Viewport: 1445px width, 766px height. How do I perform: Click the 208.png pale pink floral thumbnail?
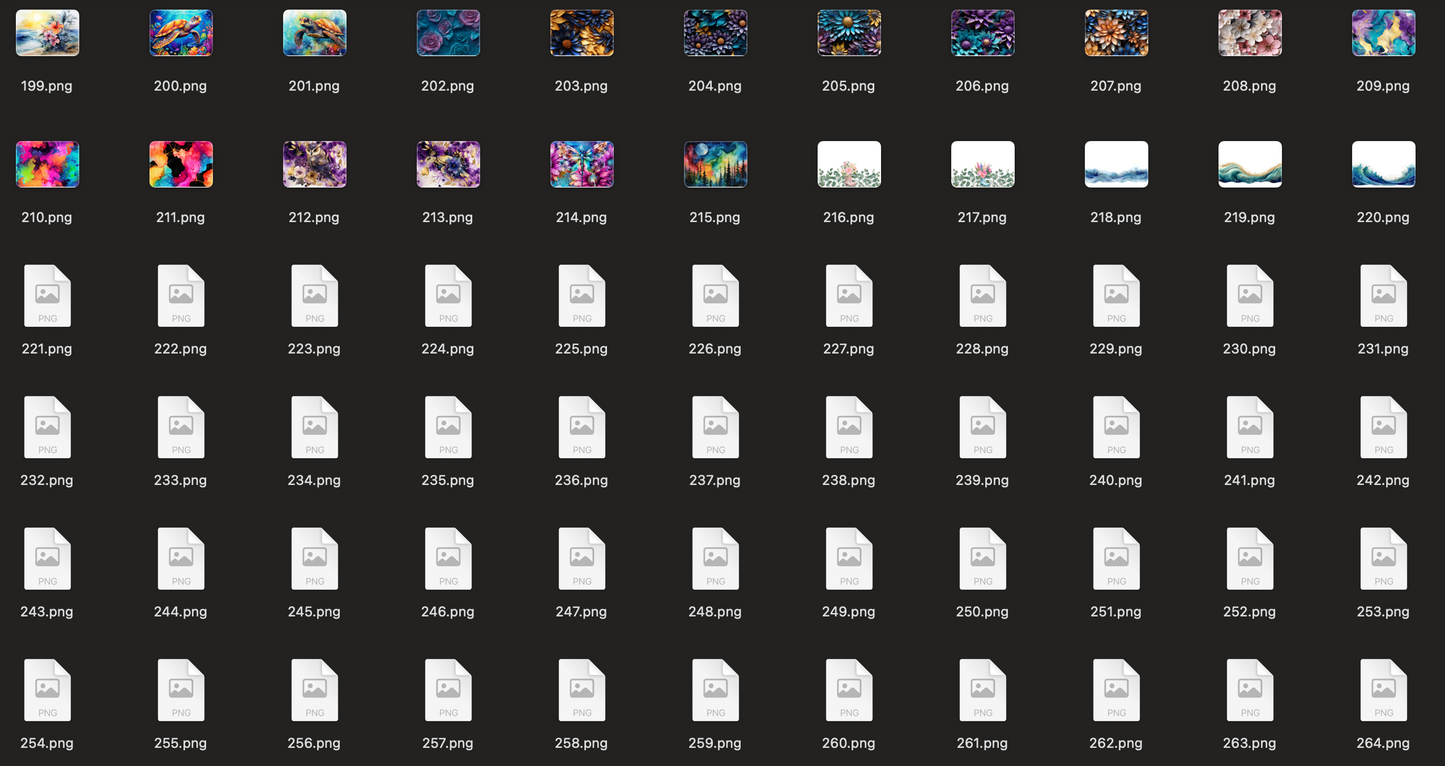[x=1250, y=33]
